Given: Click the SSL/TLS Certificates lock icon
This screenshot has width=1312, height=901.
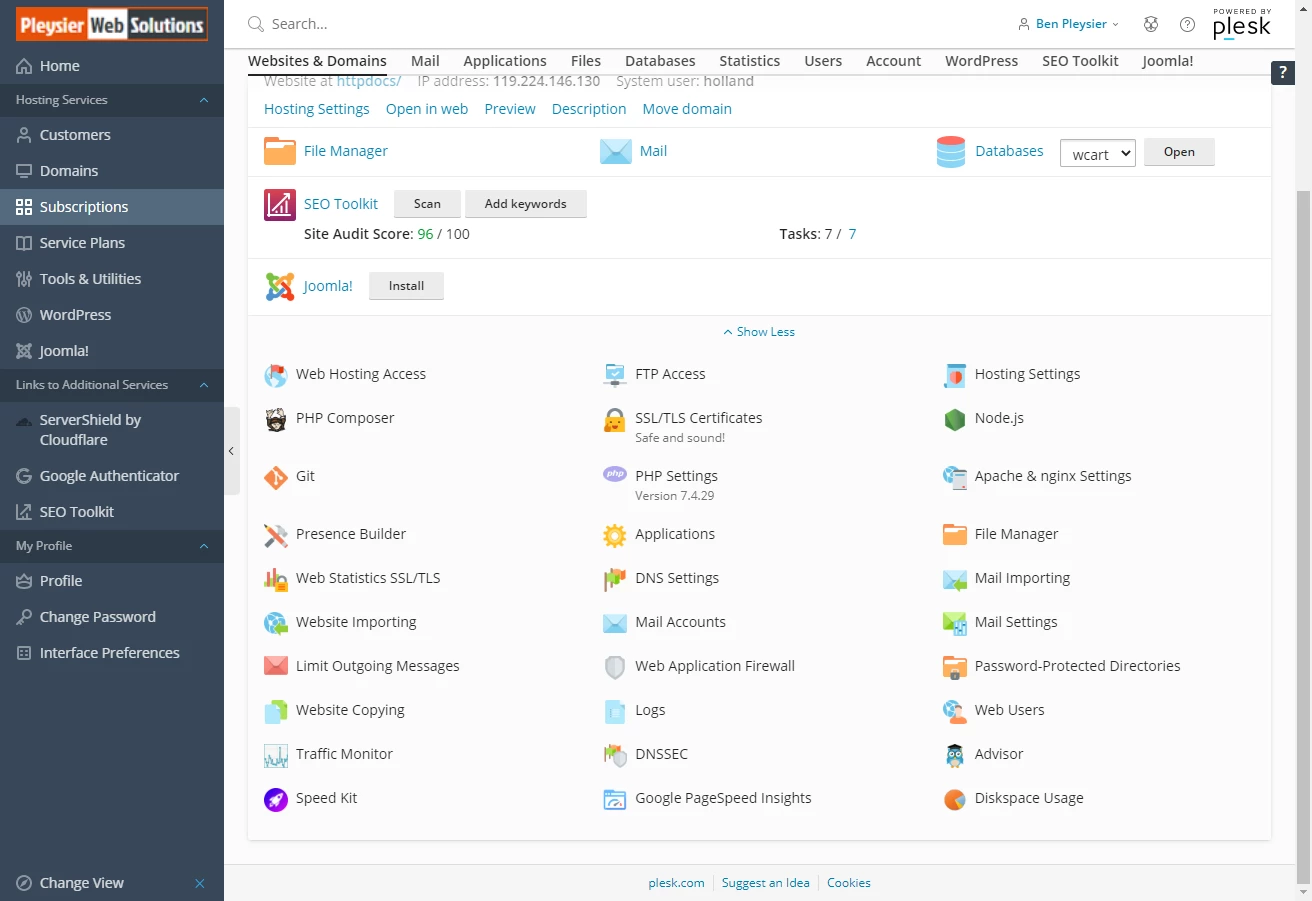Looking at the screenshot, I should point(615,419).
